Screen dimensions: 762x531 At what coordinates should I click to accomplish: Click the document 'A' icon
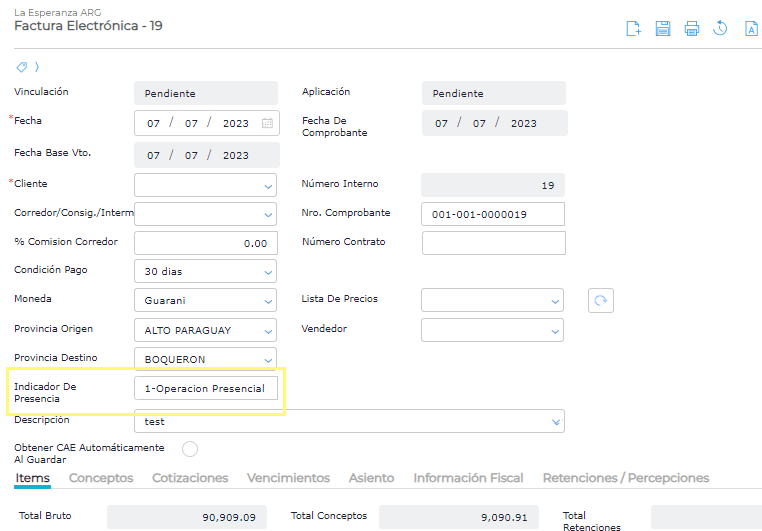(751, 29)
